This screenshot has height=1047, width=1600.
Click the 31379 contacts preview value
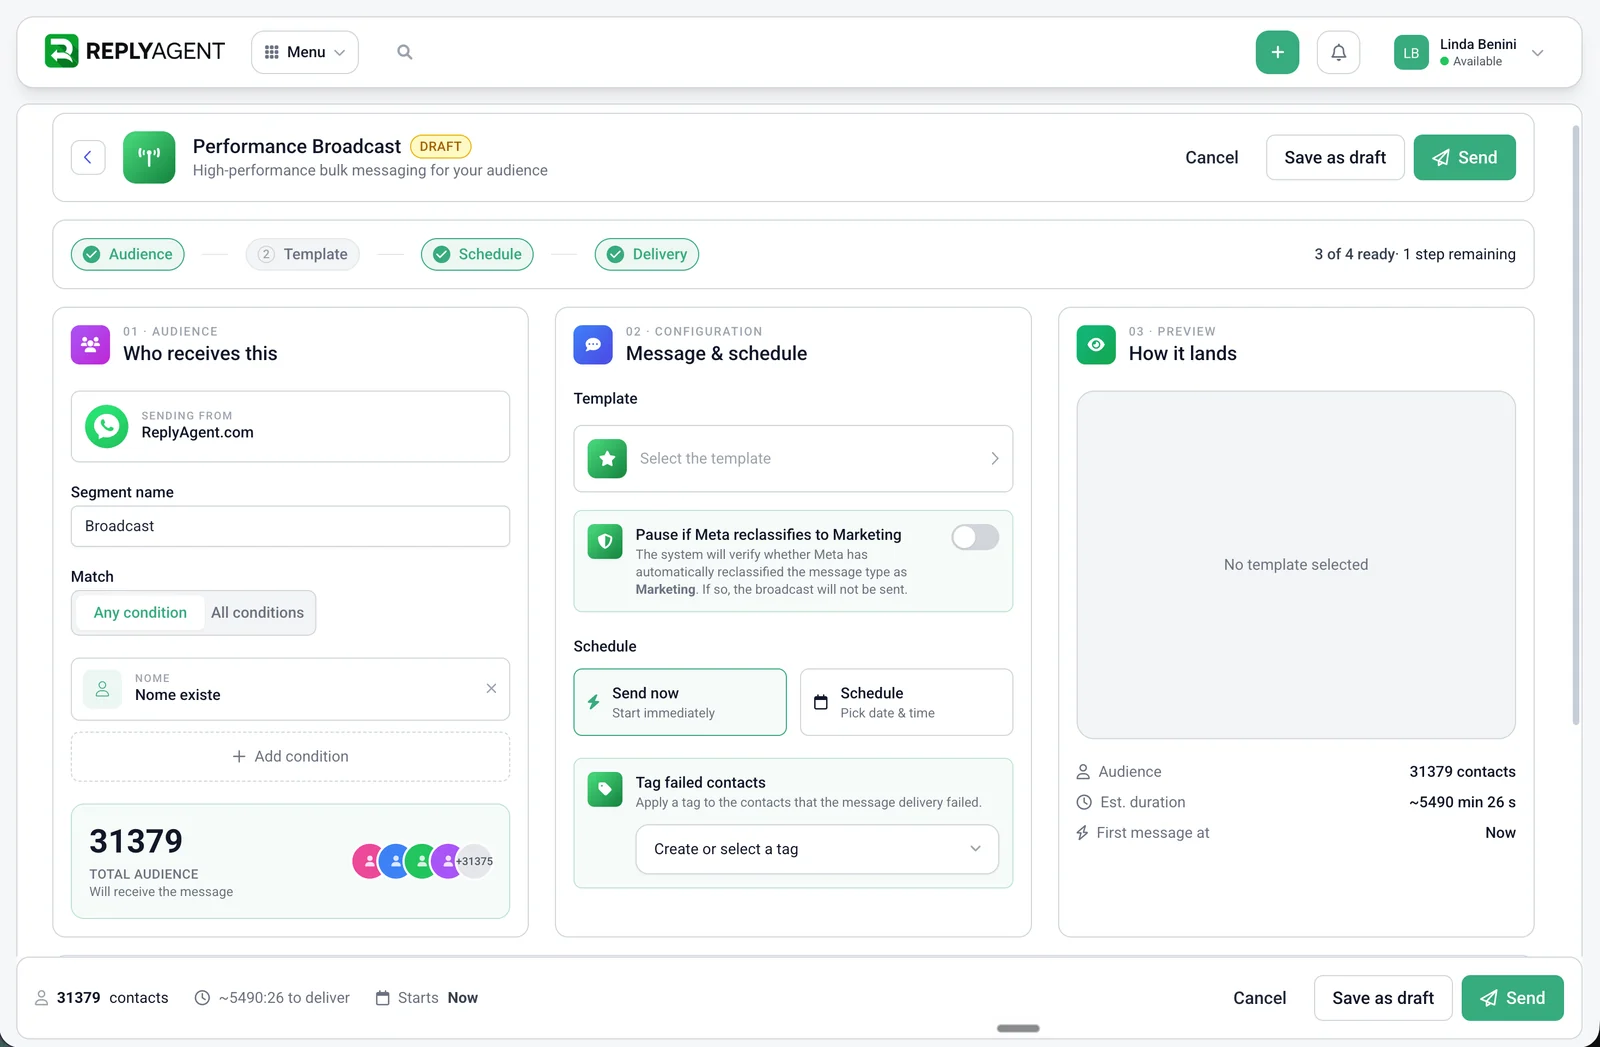(x=1462, y=772)
